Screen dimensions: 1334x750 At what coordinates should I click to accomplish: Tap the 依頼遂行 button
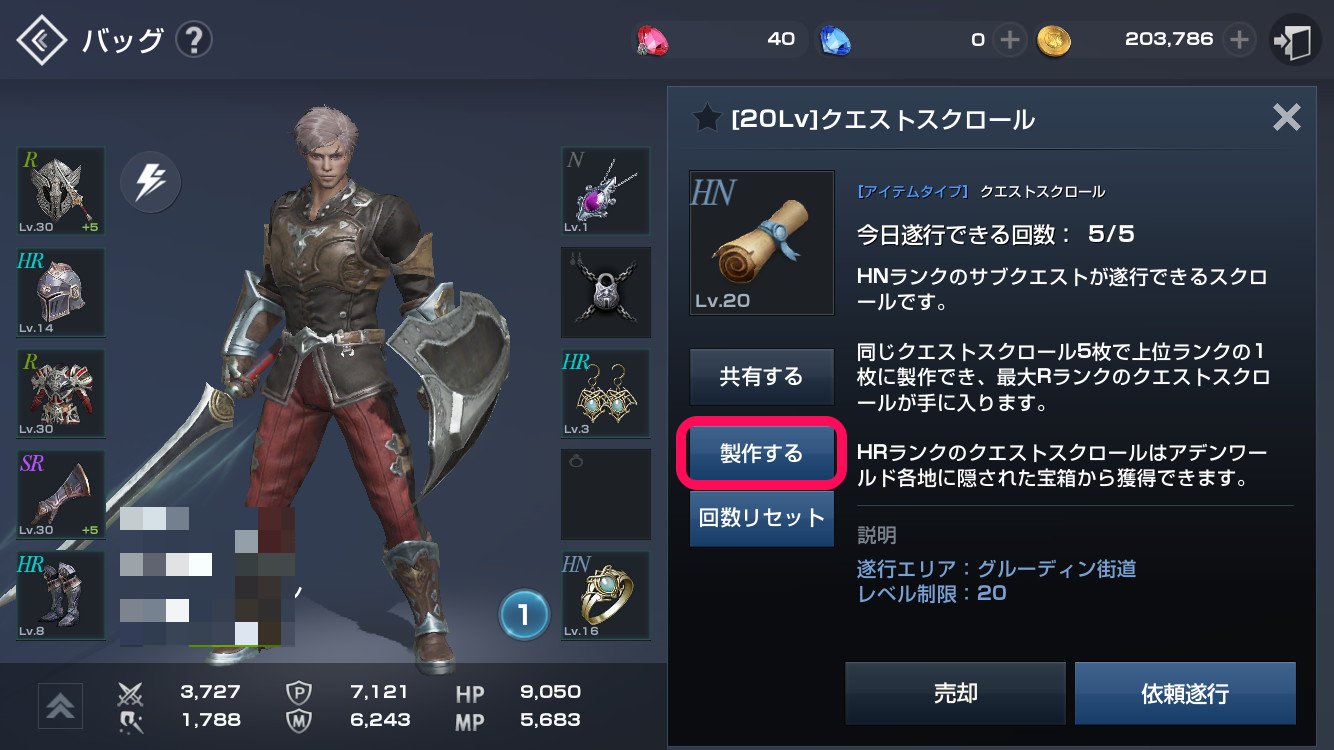(1185, 693)
